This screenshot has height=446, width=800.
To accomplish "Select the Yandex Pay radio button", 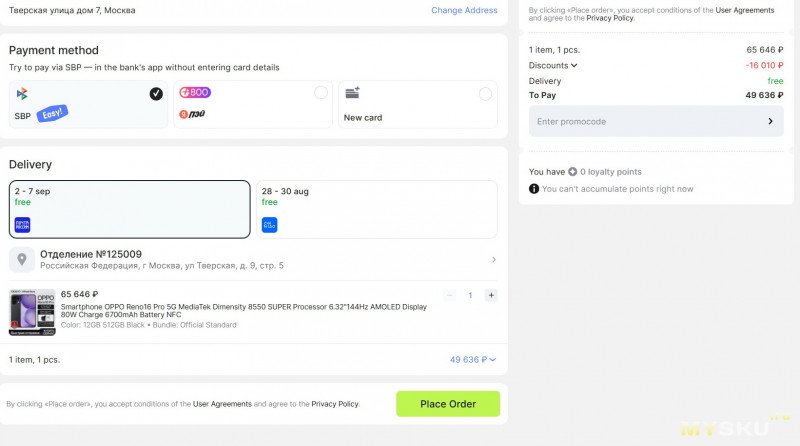I will tap(320, 92).
